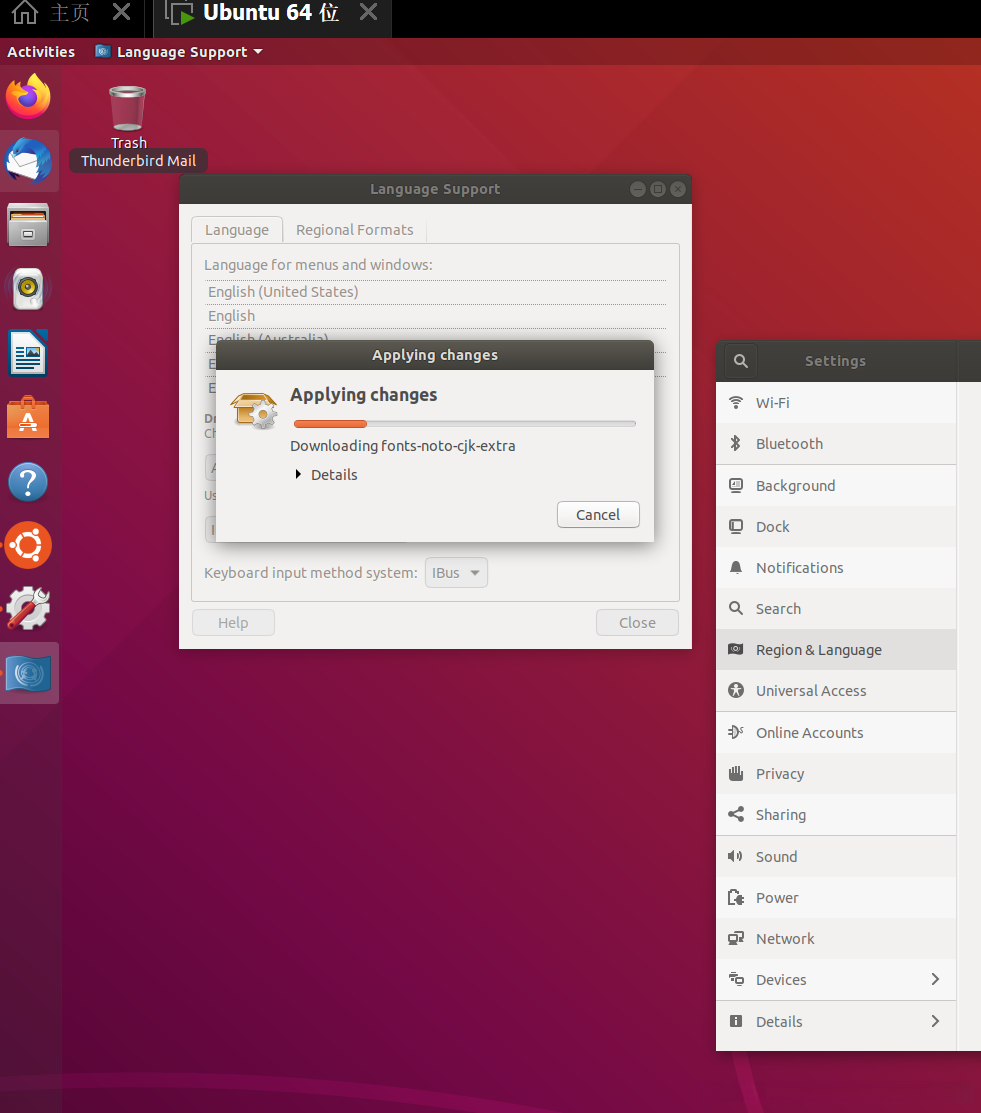This screenshot has width=981, height=1113.
Task: Open the Language Support app menu arrow
Action: (x=258, y=52)
